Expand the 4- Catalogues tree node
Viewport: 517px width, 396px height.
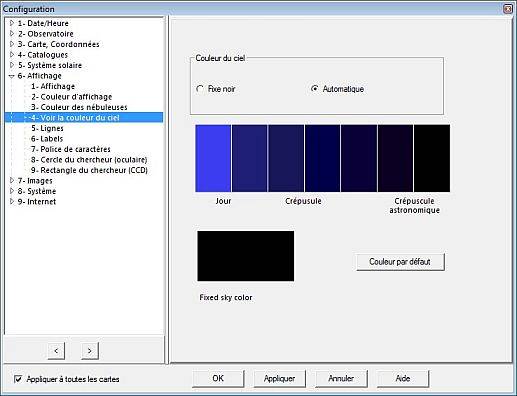tap(12, 54)
